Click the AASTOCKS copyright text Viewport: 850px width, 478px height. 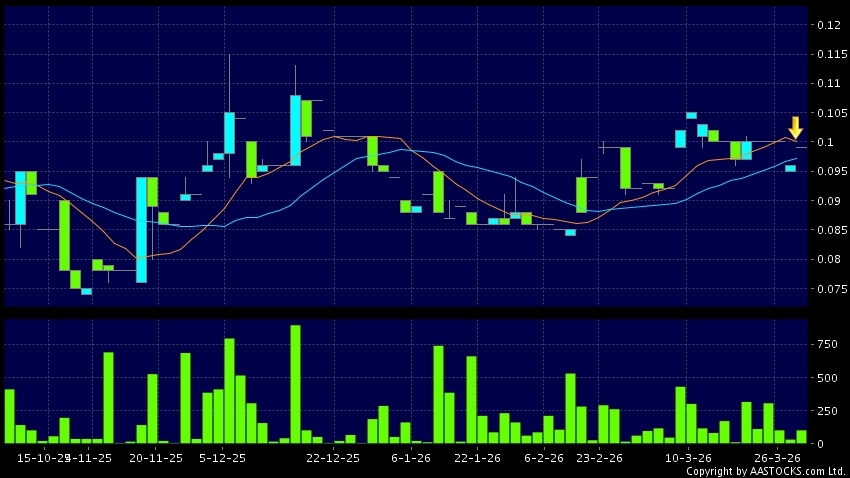767,470
